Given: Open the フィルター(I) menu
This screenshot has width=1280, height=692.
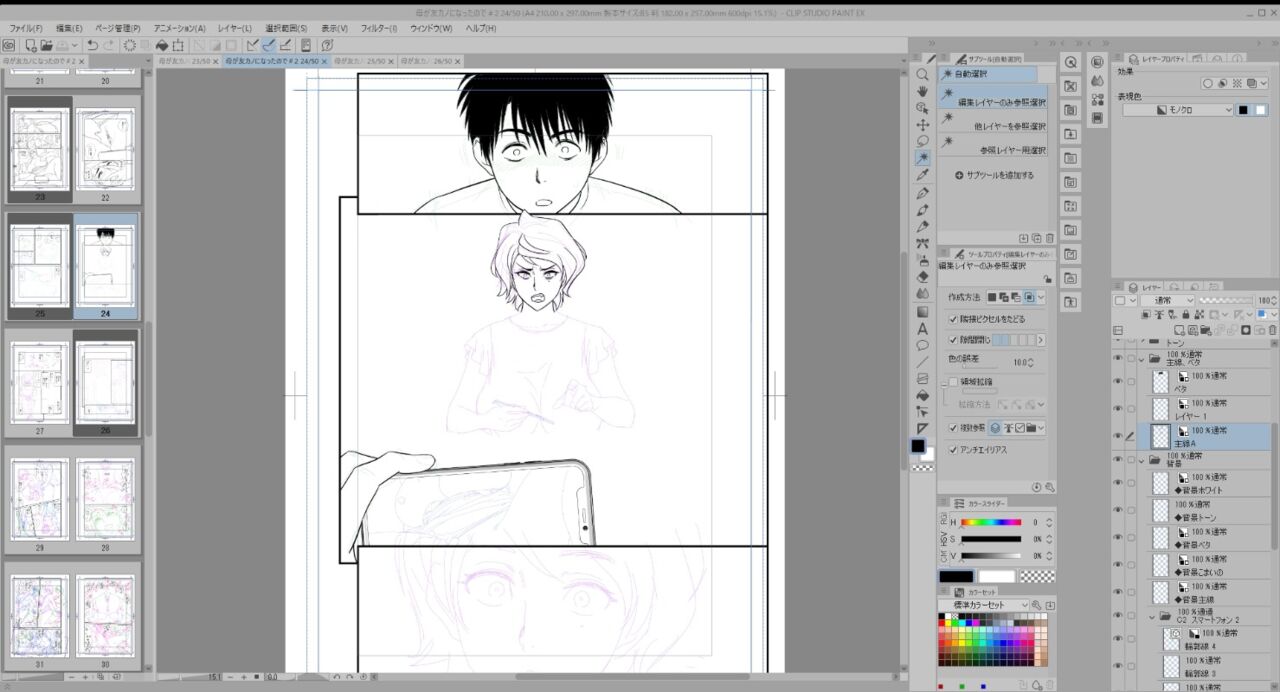Looking at the screenshot, I should pyautogui.click(x=378, y=28).
